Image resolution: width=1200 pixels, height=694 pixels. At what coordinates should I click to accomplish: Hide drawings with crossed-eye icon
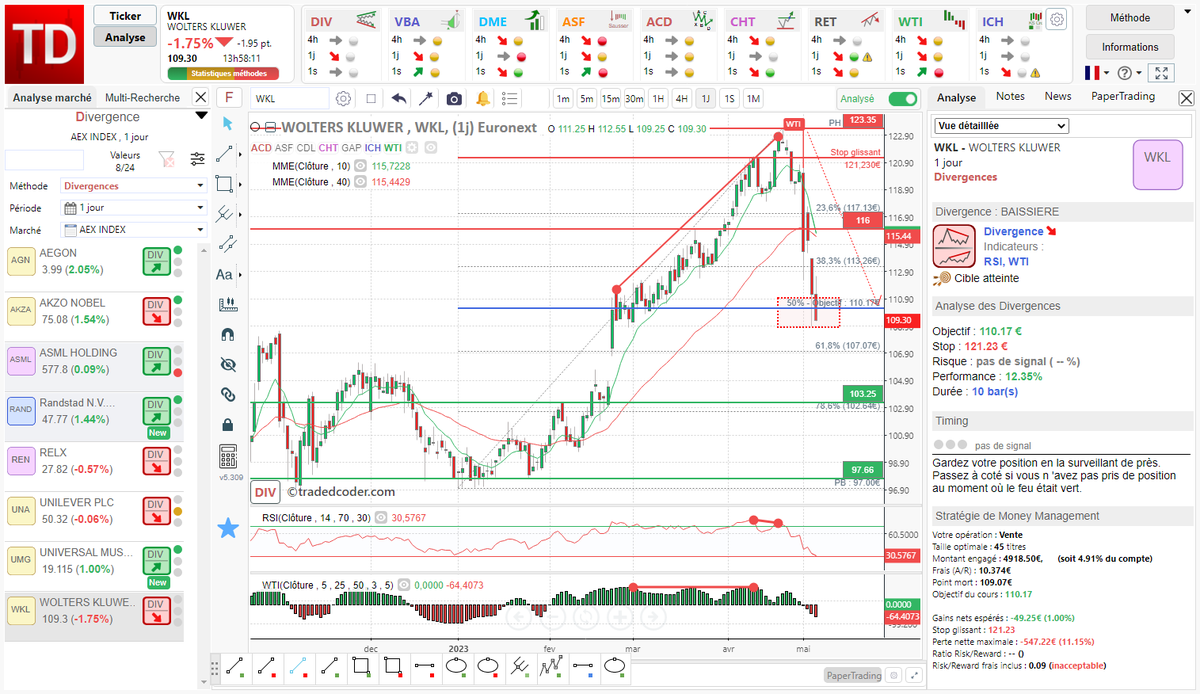coord(228,364)
